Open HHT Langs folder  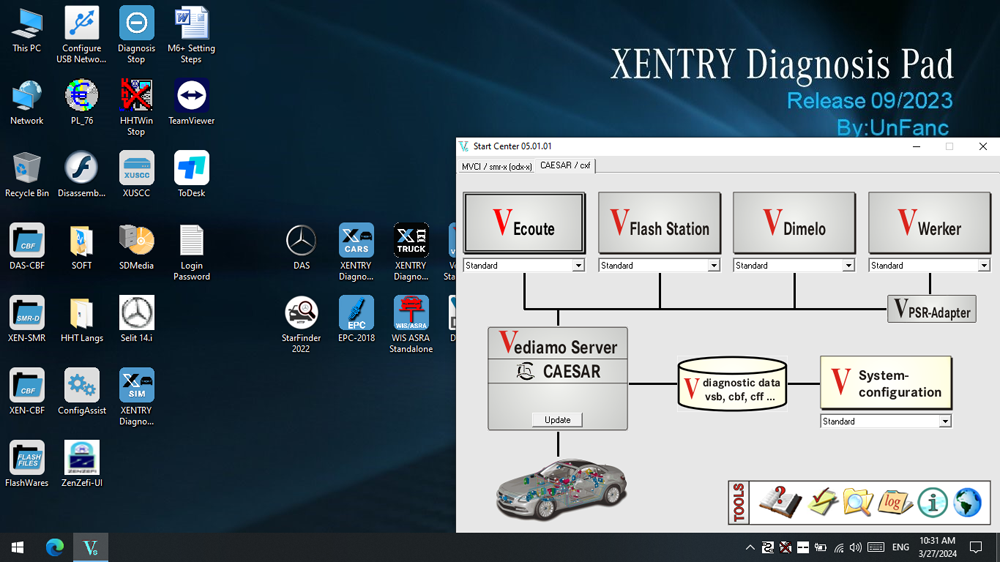pos(82,319)
